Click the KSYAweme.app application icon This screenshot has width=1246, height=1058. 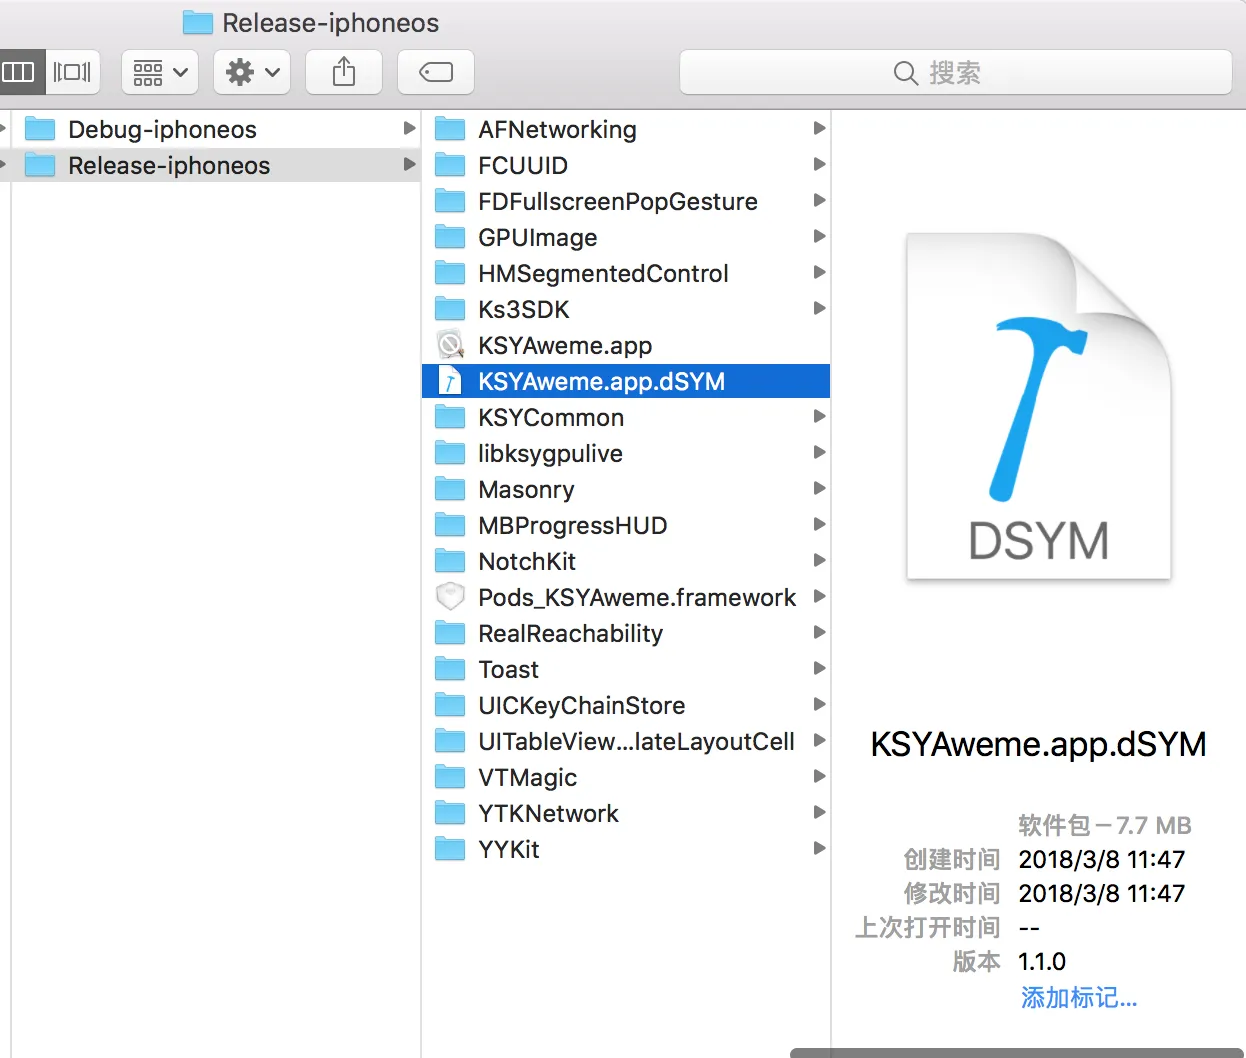pyautogui.click(x=451, y=345)
